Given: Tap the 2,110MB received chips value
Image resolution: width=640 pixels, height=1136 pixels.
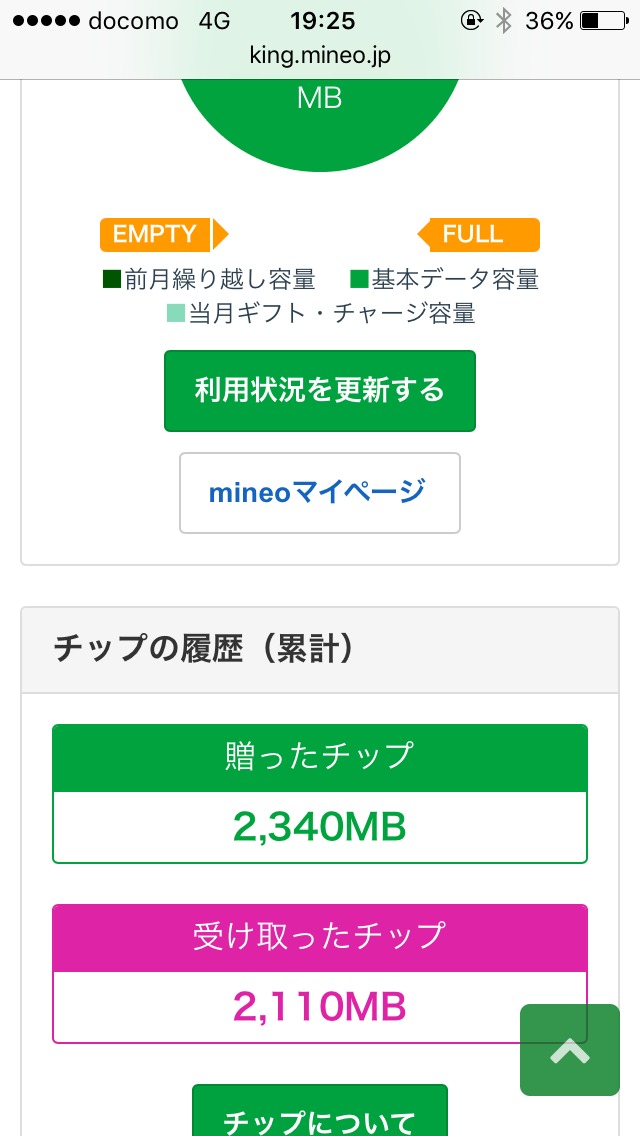Looking at the screenshot, I should 320,1007.
